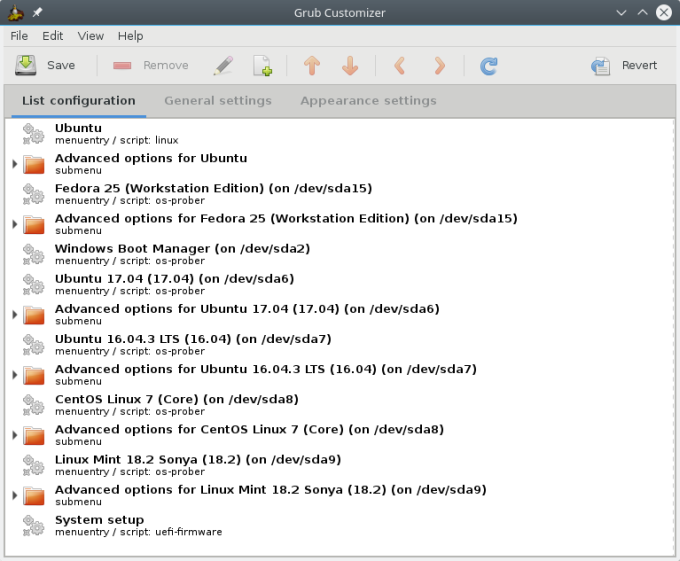680x561 pixels.
Task: Select Advanced options for Ubuntu 17.04 text
Action: click(247, 309)
